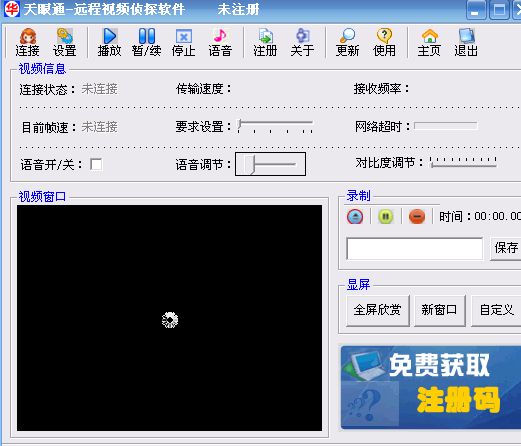Check for updates via the 更新 icon
Screen dimensions: 521x446
click(x=347, y=42)
